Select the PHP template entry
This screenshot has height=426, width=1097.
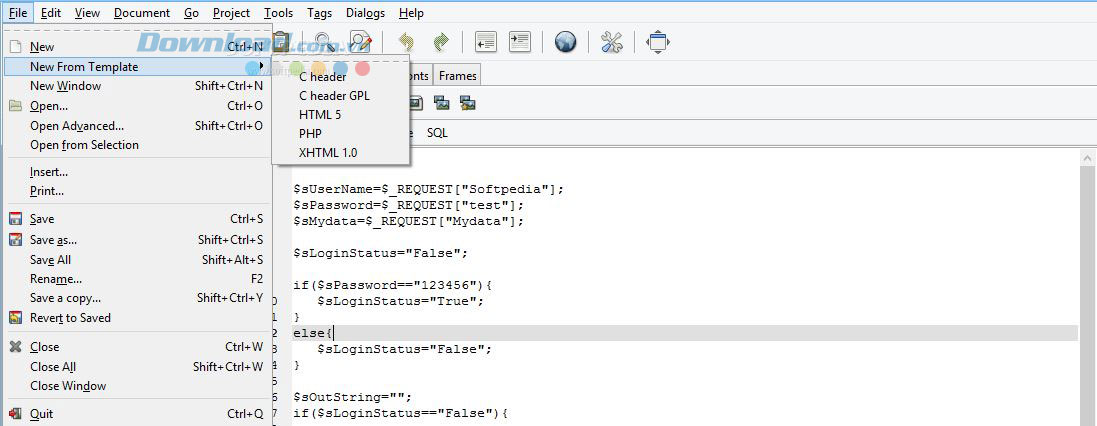coord(310,133)
